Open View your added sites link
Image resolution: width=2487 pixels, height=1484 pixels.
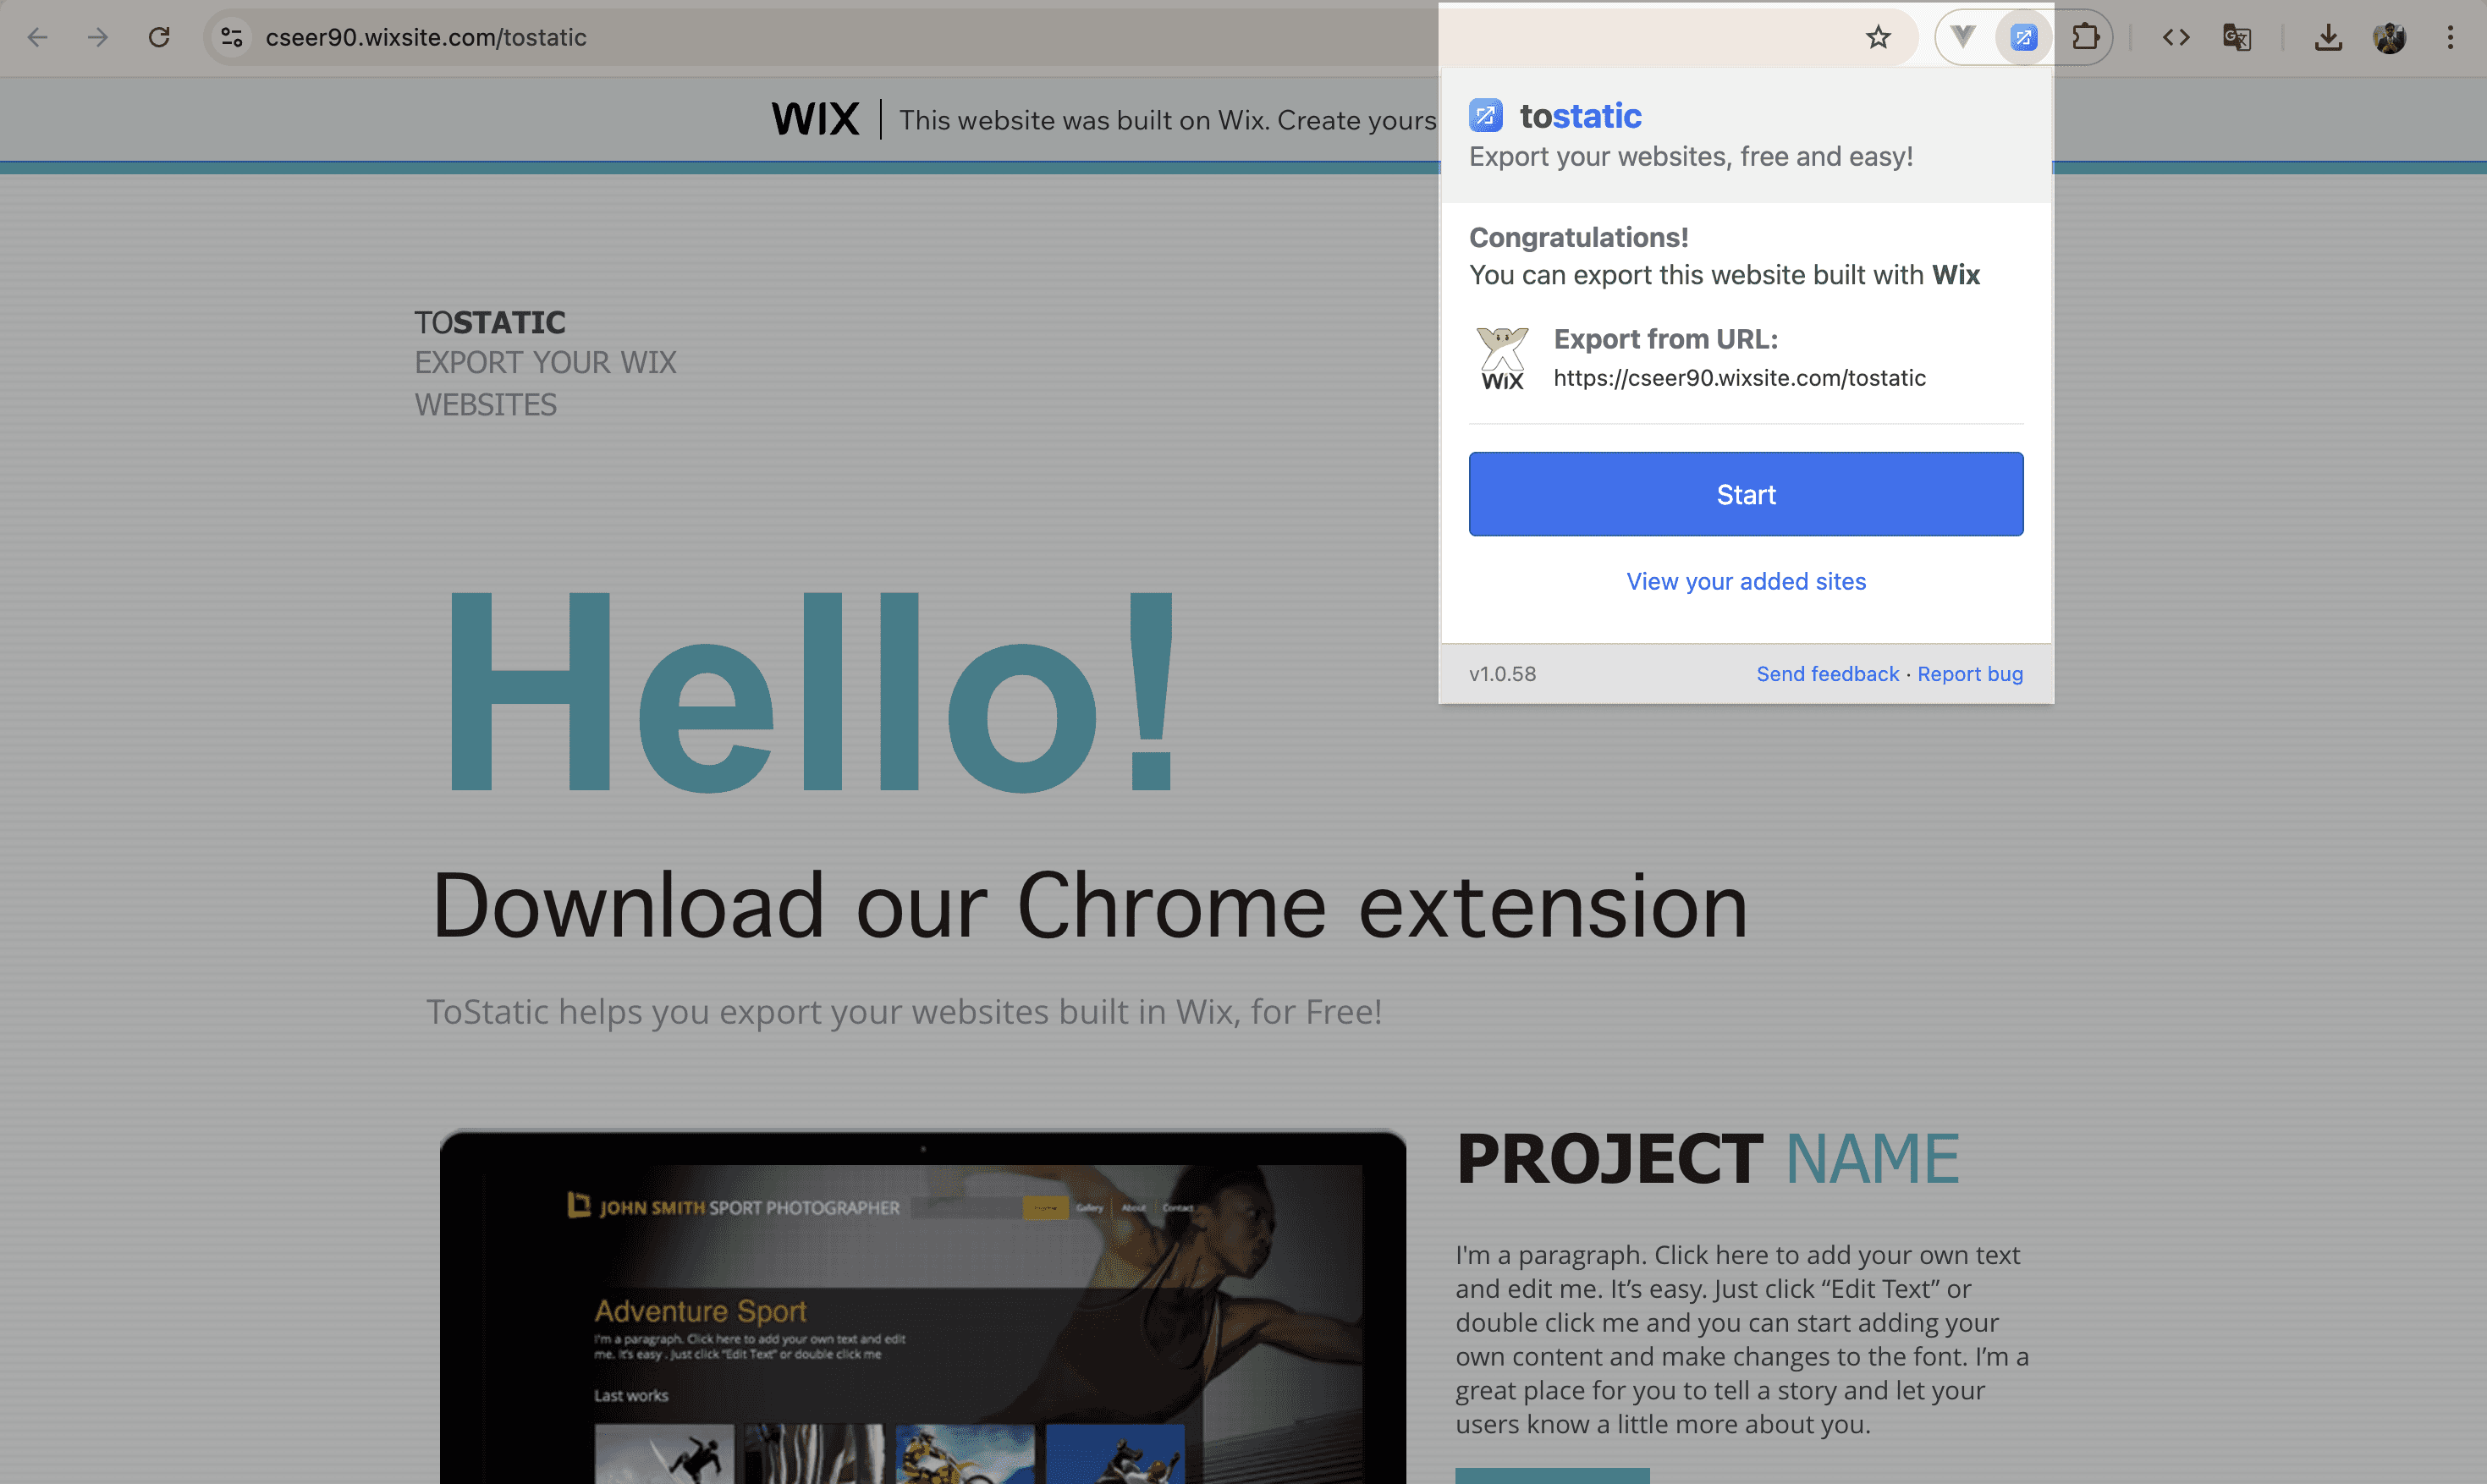(1745, 581)
